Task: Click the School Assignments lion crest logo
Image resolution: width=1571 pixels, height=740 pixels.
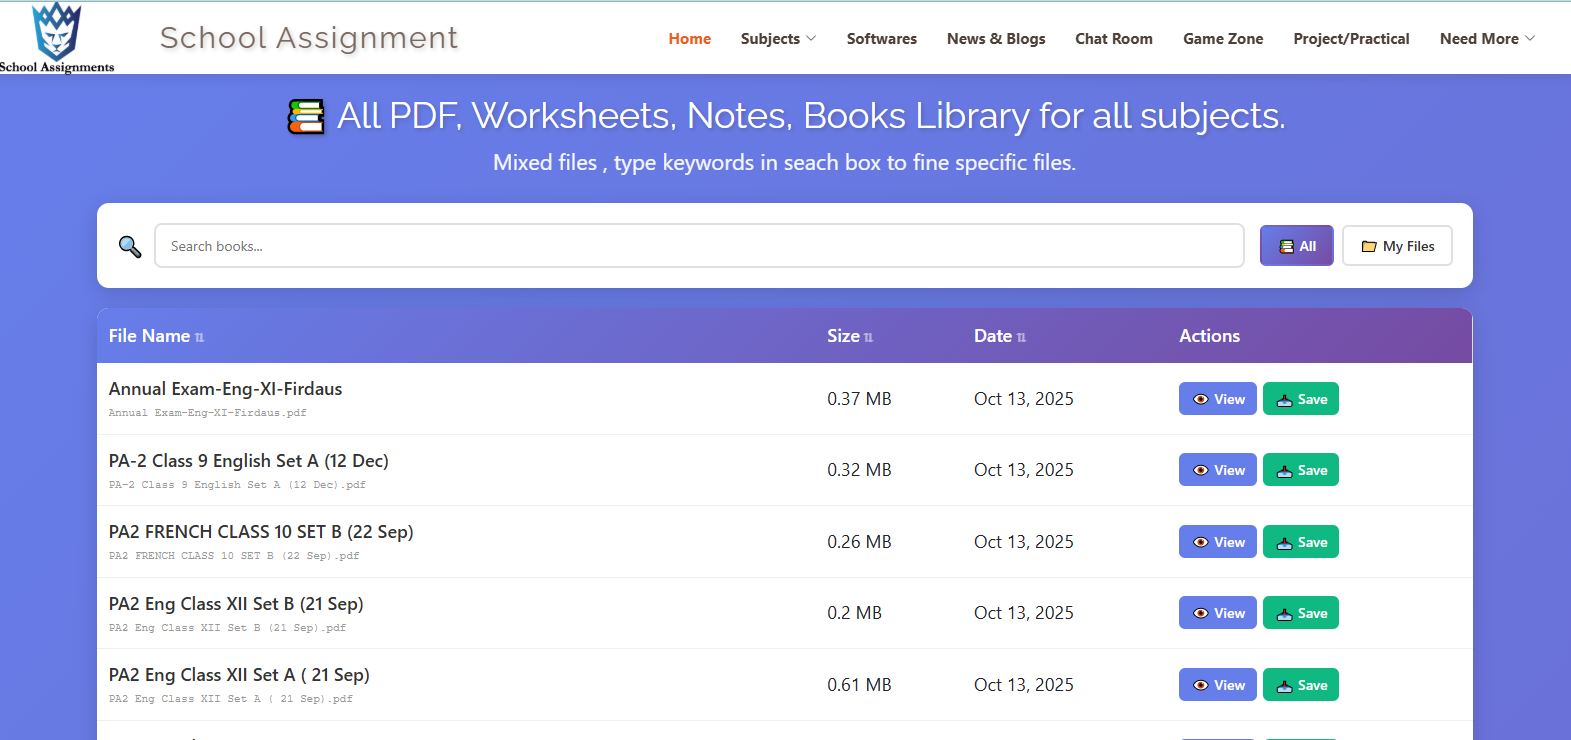Action: point(57,37)
